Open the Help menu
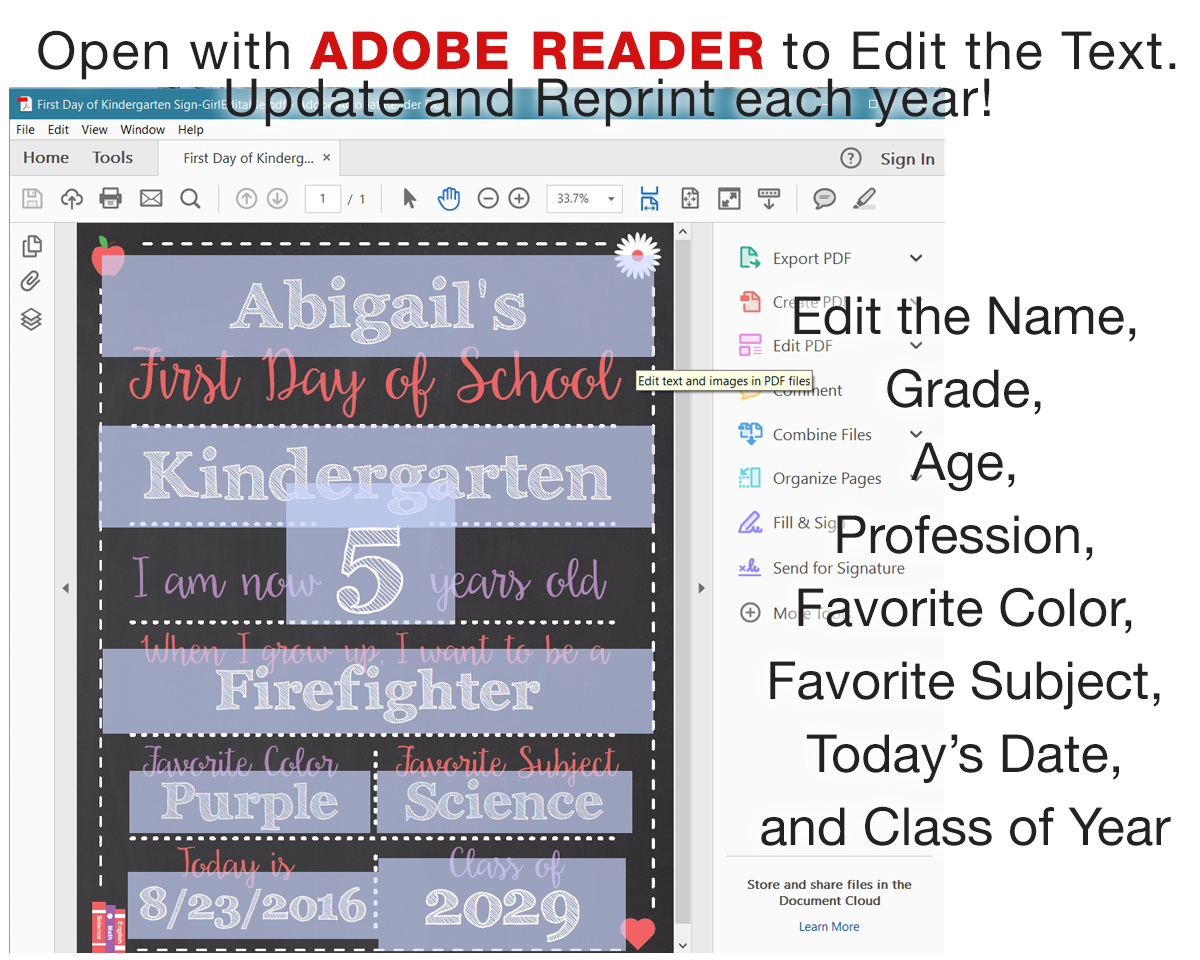This screenshot has width=1200, height=960. (x=191, y=130)
